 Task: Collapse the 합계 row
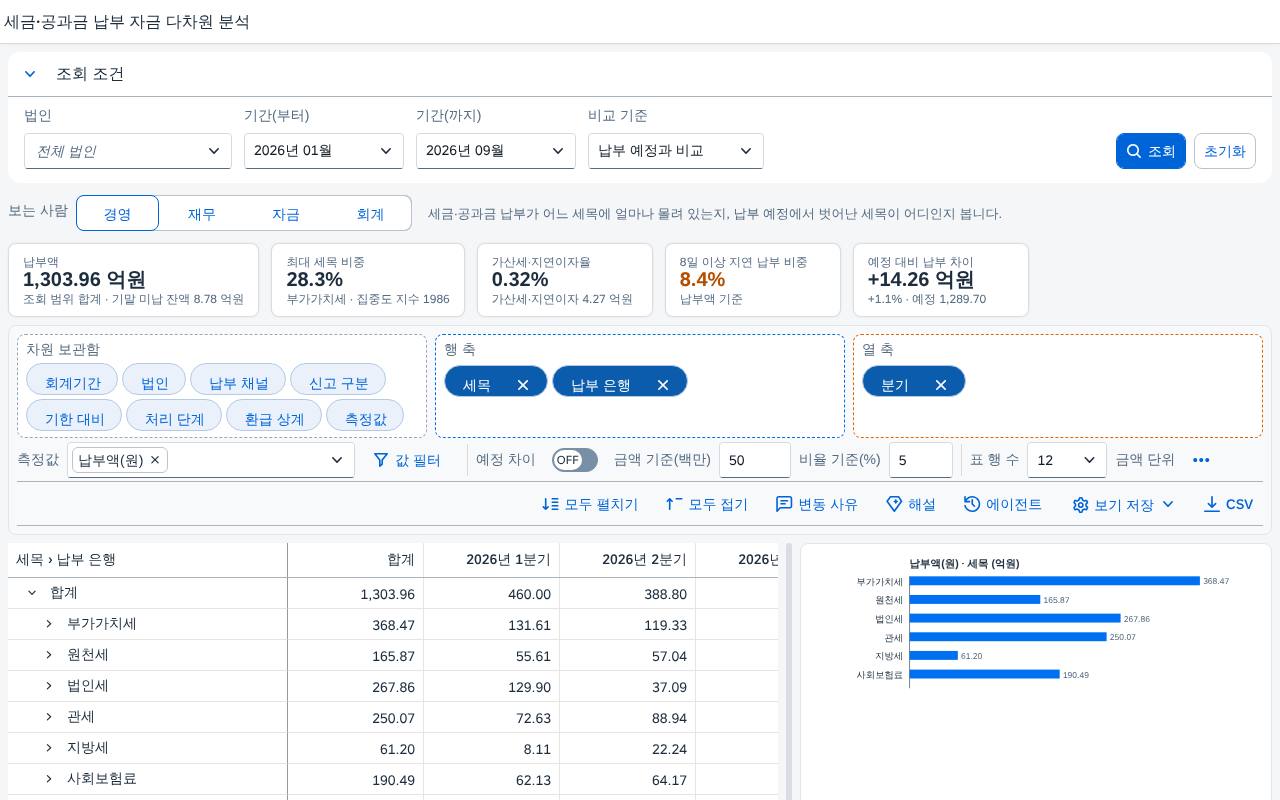tap(32, 593)
